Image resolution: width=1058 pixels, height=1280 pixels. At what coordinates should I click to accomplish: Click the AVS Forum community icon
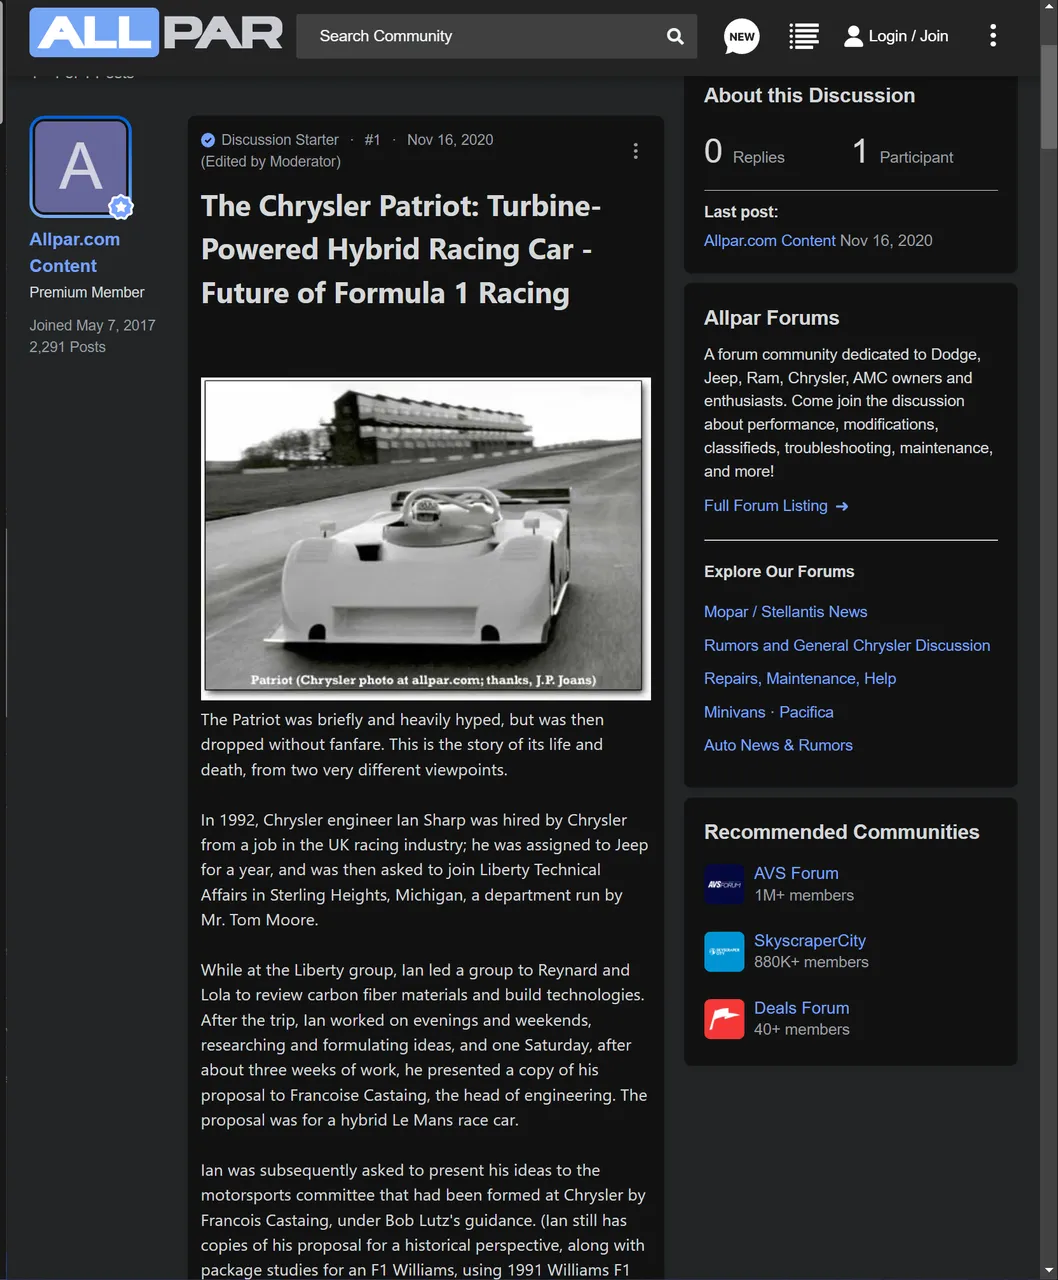click(x=724, y=884)
